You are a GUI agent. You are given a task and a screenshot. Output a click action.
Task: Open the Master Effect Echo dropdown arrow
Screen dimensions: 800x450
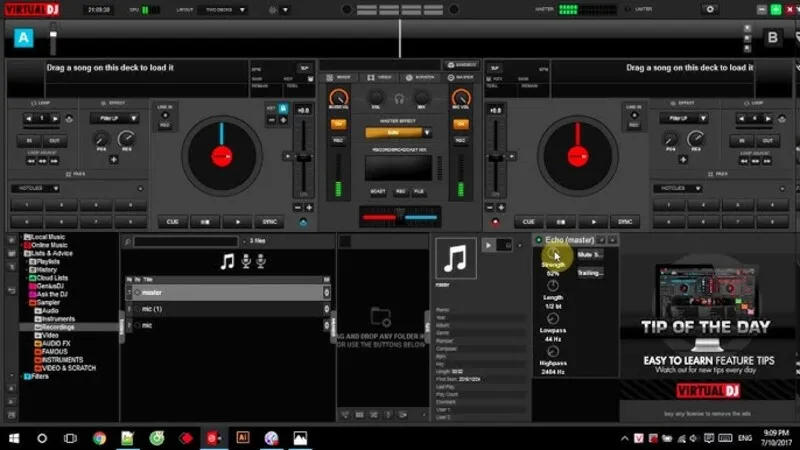427,133
